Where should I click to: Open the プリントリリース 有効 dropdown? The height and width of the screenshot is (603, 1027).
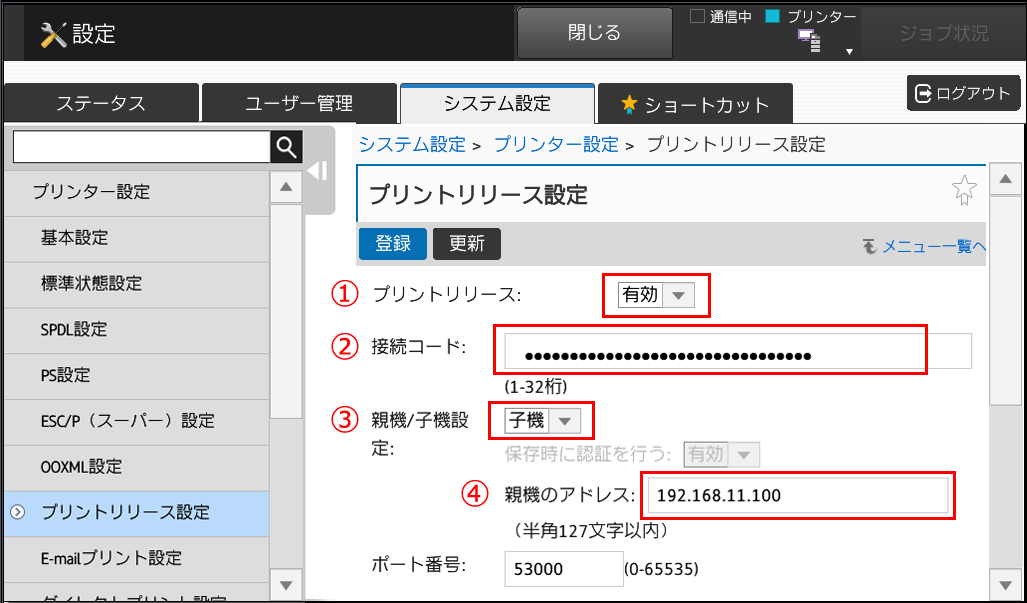(x=656, y=295)
